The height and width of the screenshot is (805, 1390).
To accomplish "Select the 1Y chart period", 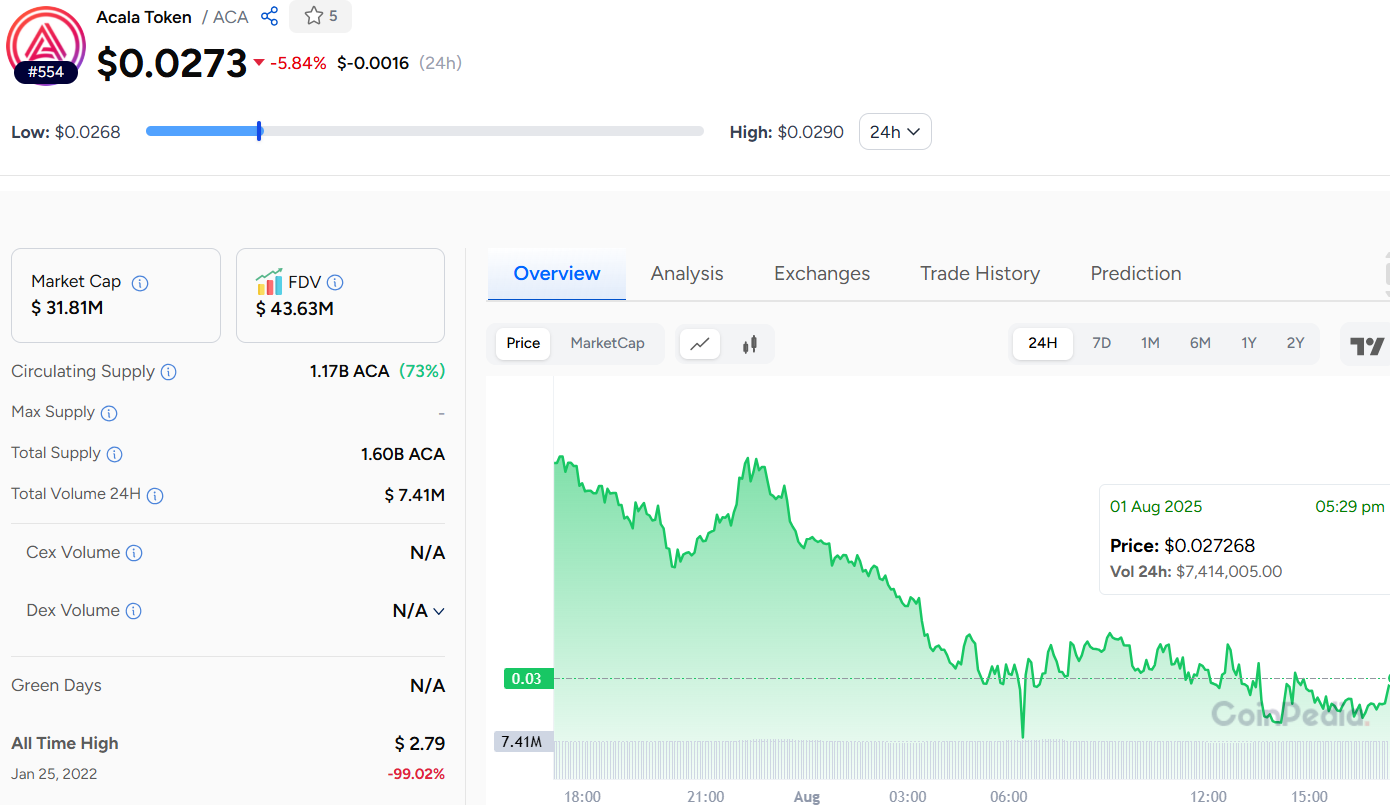I will point(1249,343).
